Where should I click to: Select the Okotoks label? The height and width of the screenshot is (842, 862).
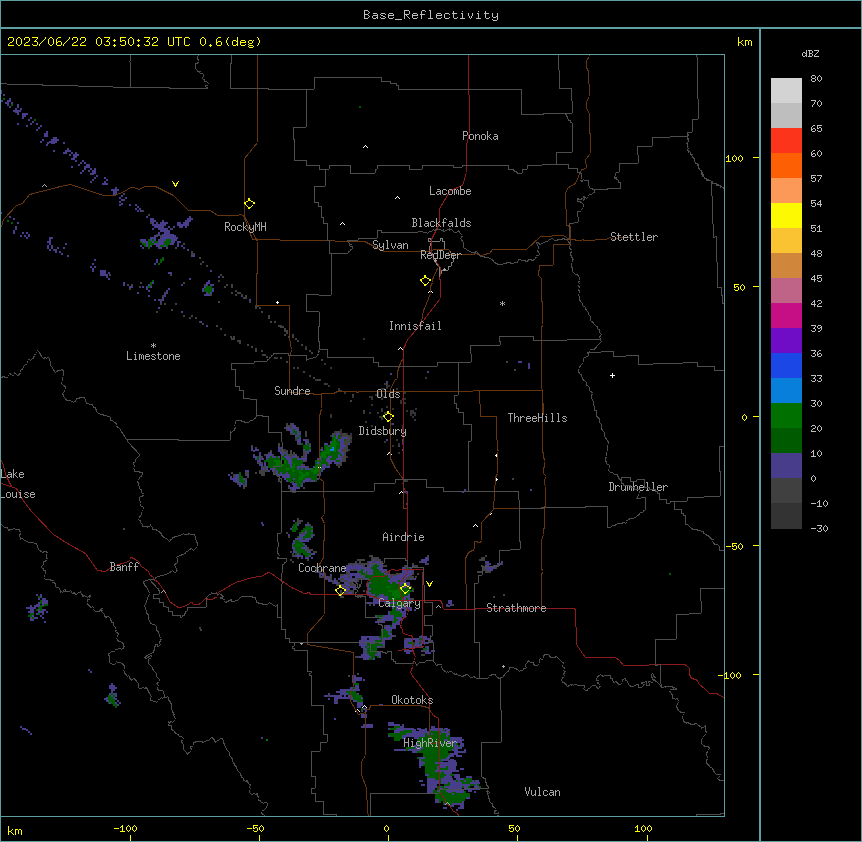412,700
